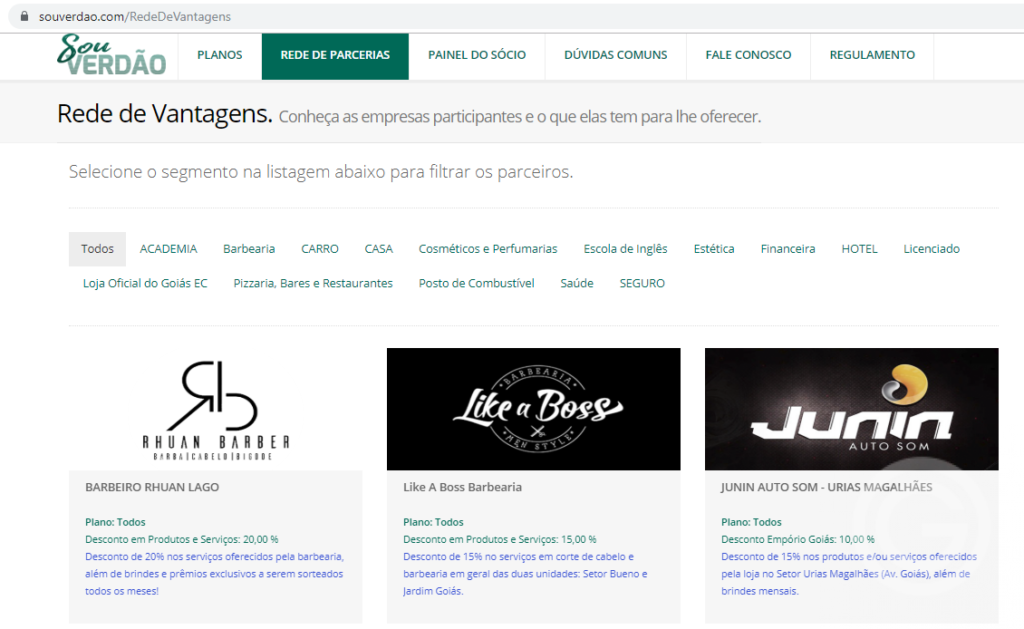Open REDE DE PARCERIAS menu item
Image resolution: width=1024 pixels, height=629 pixels.
335,56
